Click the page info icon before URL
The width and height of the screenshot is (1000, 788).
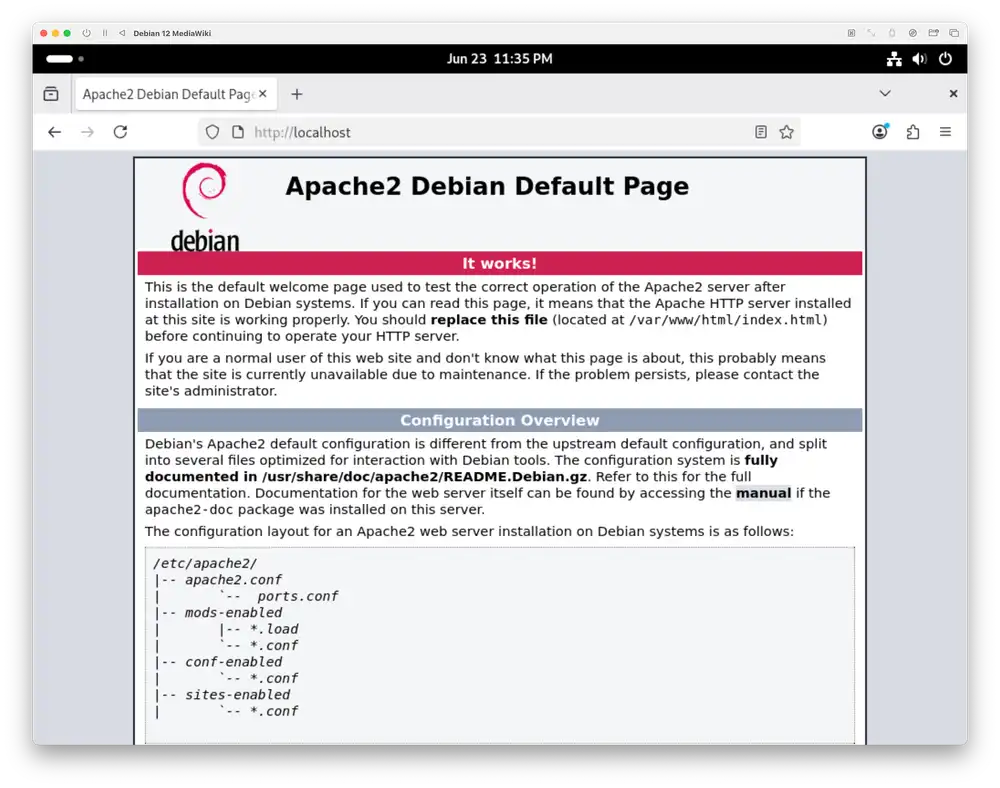point(238,132)
